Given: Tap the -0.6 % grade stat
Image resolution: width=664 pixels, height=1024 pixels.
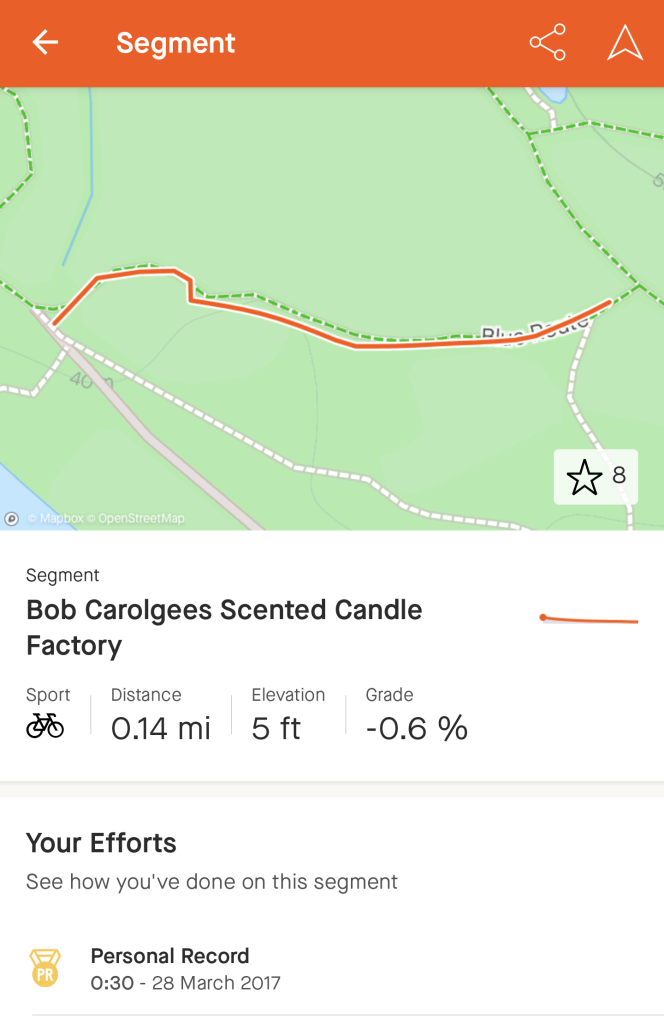Looking at the screenshot, I should point(416,728).
